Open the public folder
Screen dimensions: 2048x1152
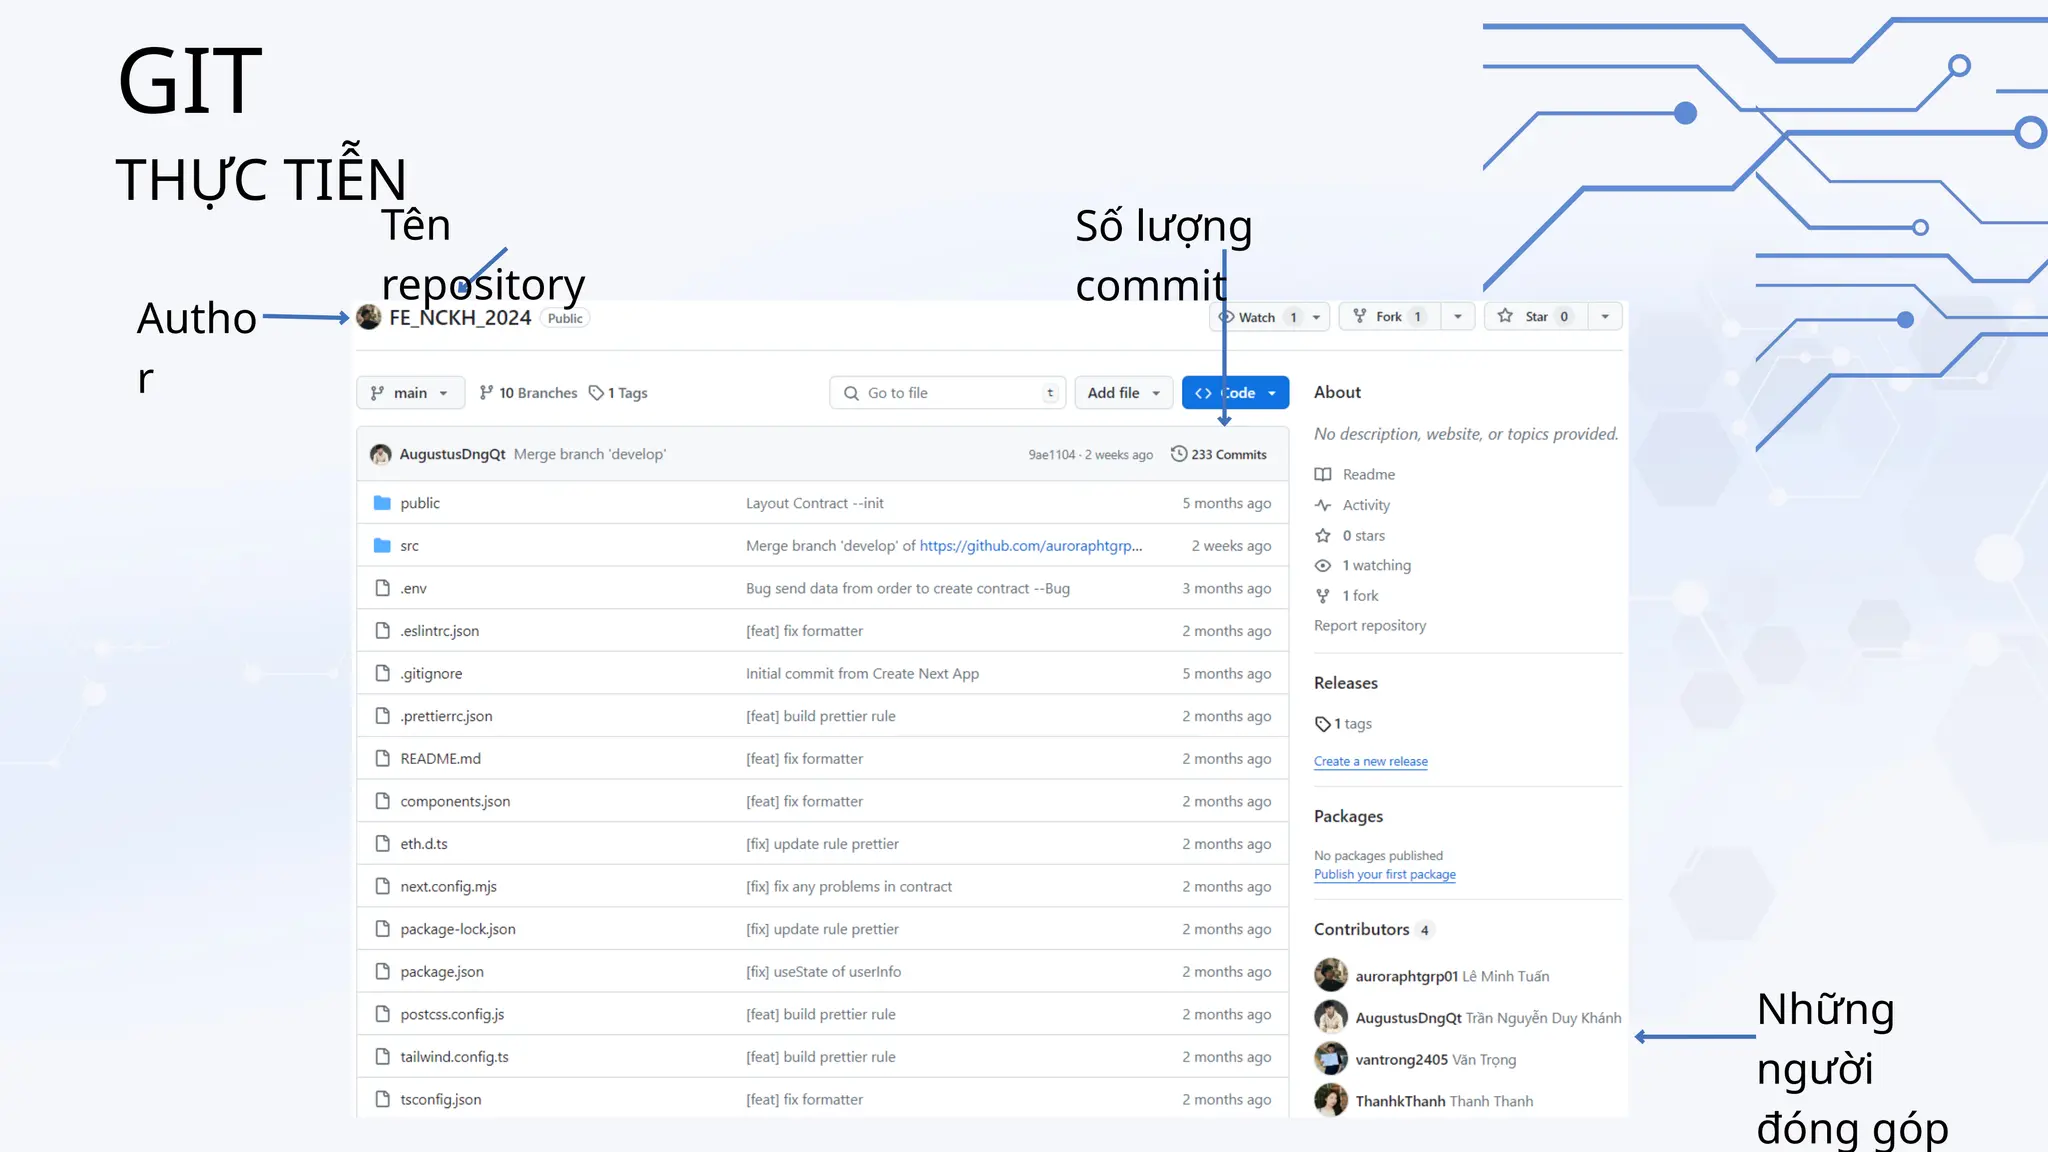[420, 503]
